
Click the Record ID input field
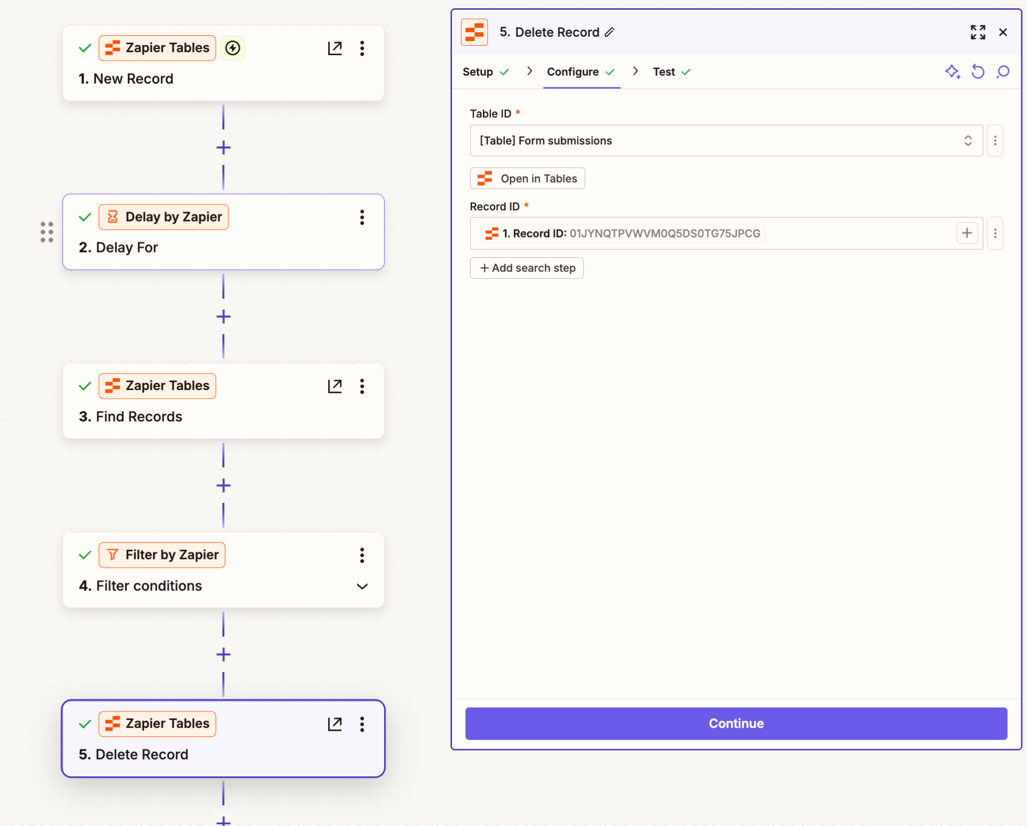point(726,233)
